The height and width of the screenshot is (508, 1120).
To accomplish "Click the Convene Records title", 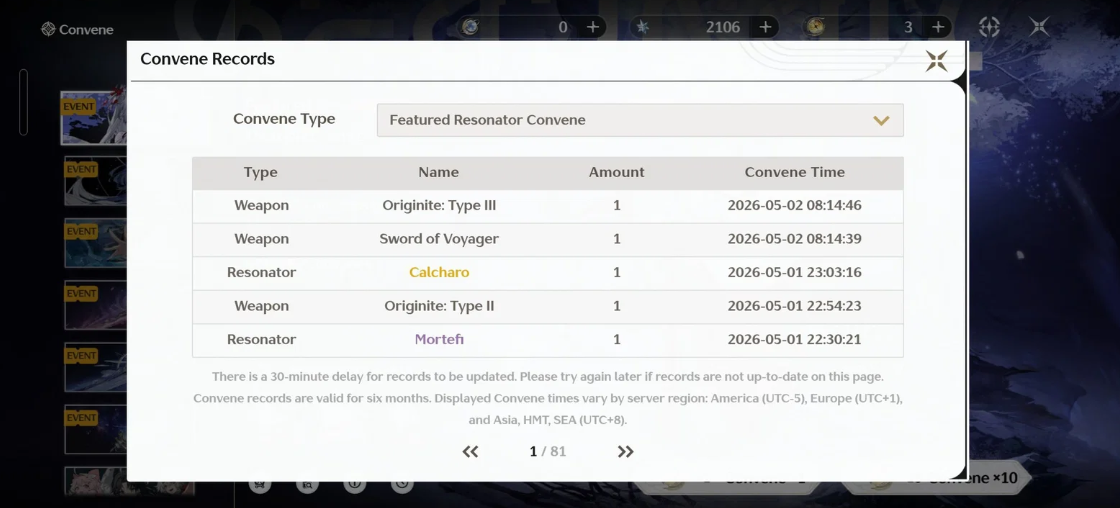I will 207,59.
